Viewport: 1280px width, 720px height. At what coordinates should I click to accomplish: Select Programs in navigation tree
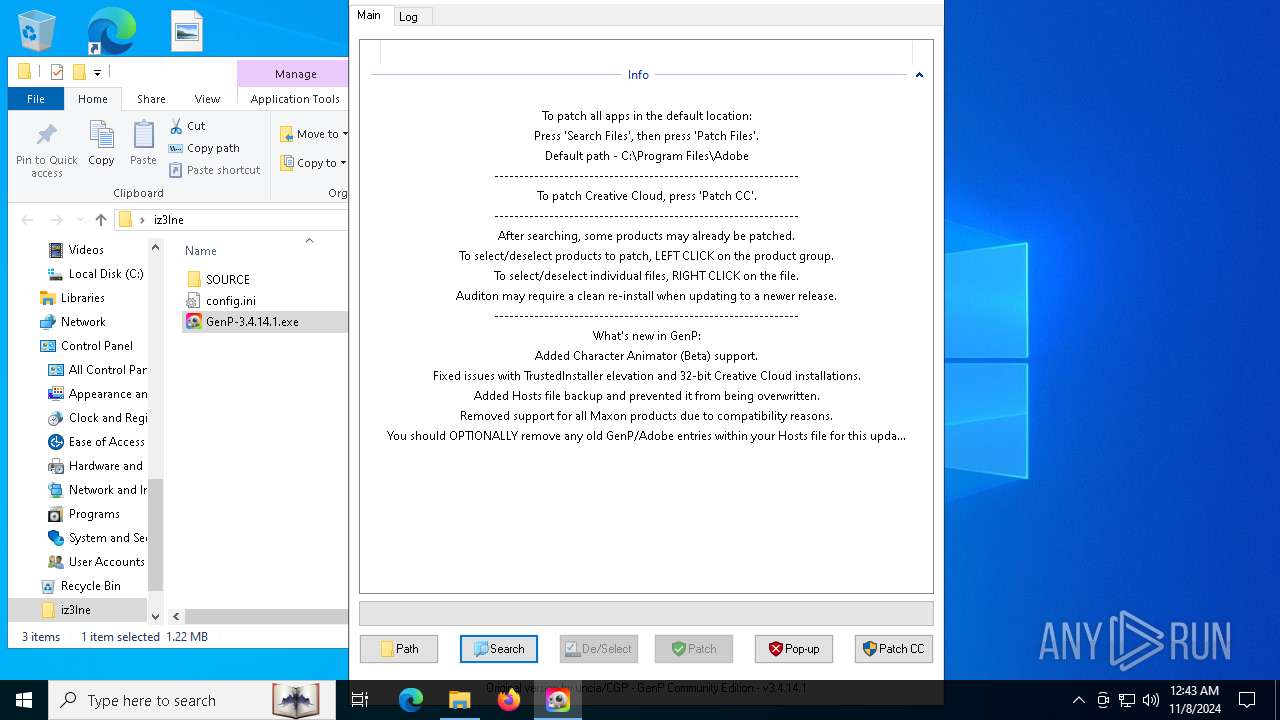pos(84,514)
